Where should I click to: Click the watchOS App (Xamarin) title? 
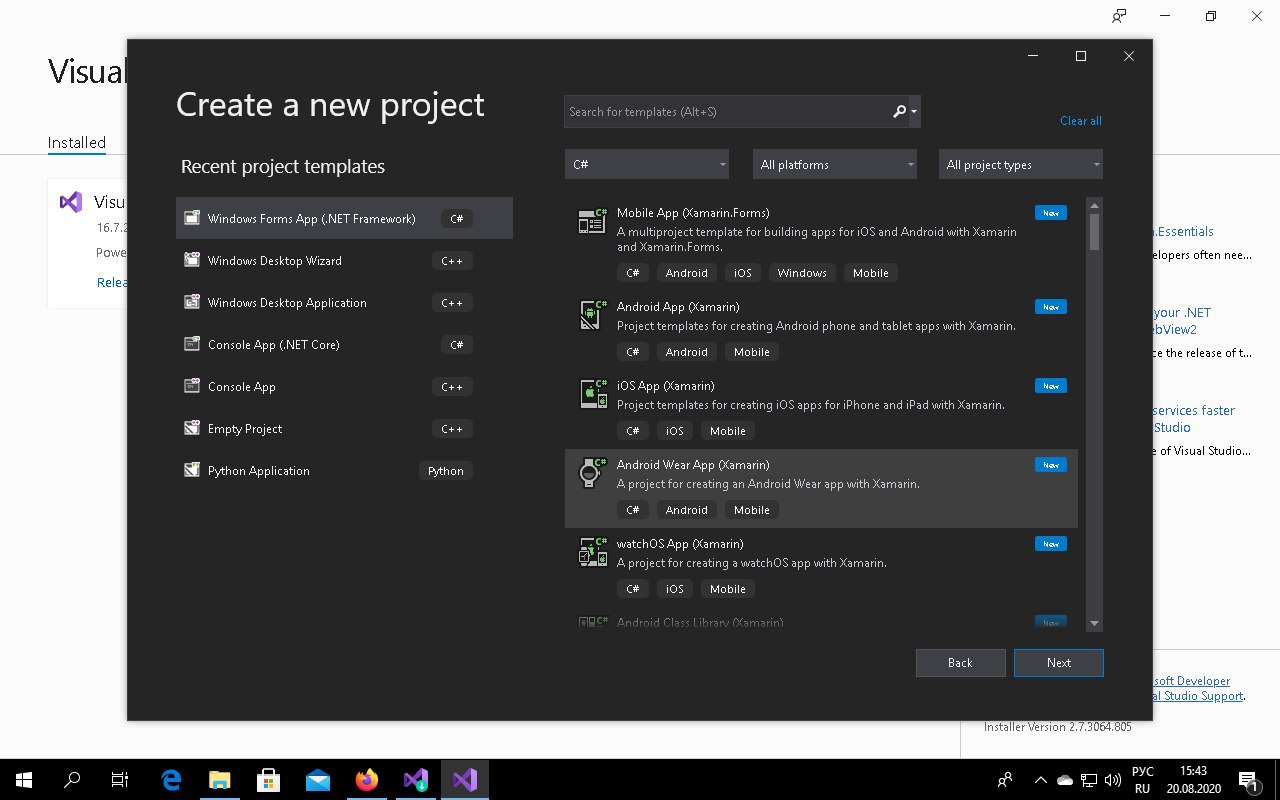[x=680, y=544]
